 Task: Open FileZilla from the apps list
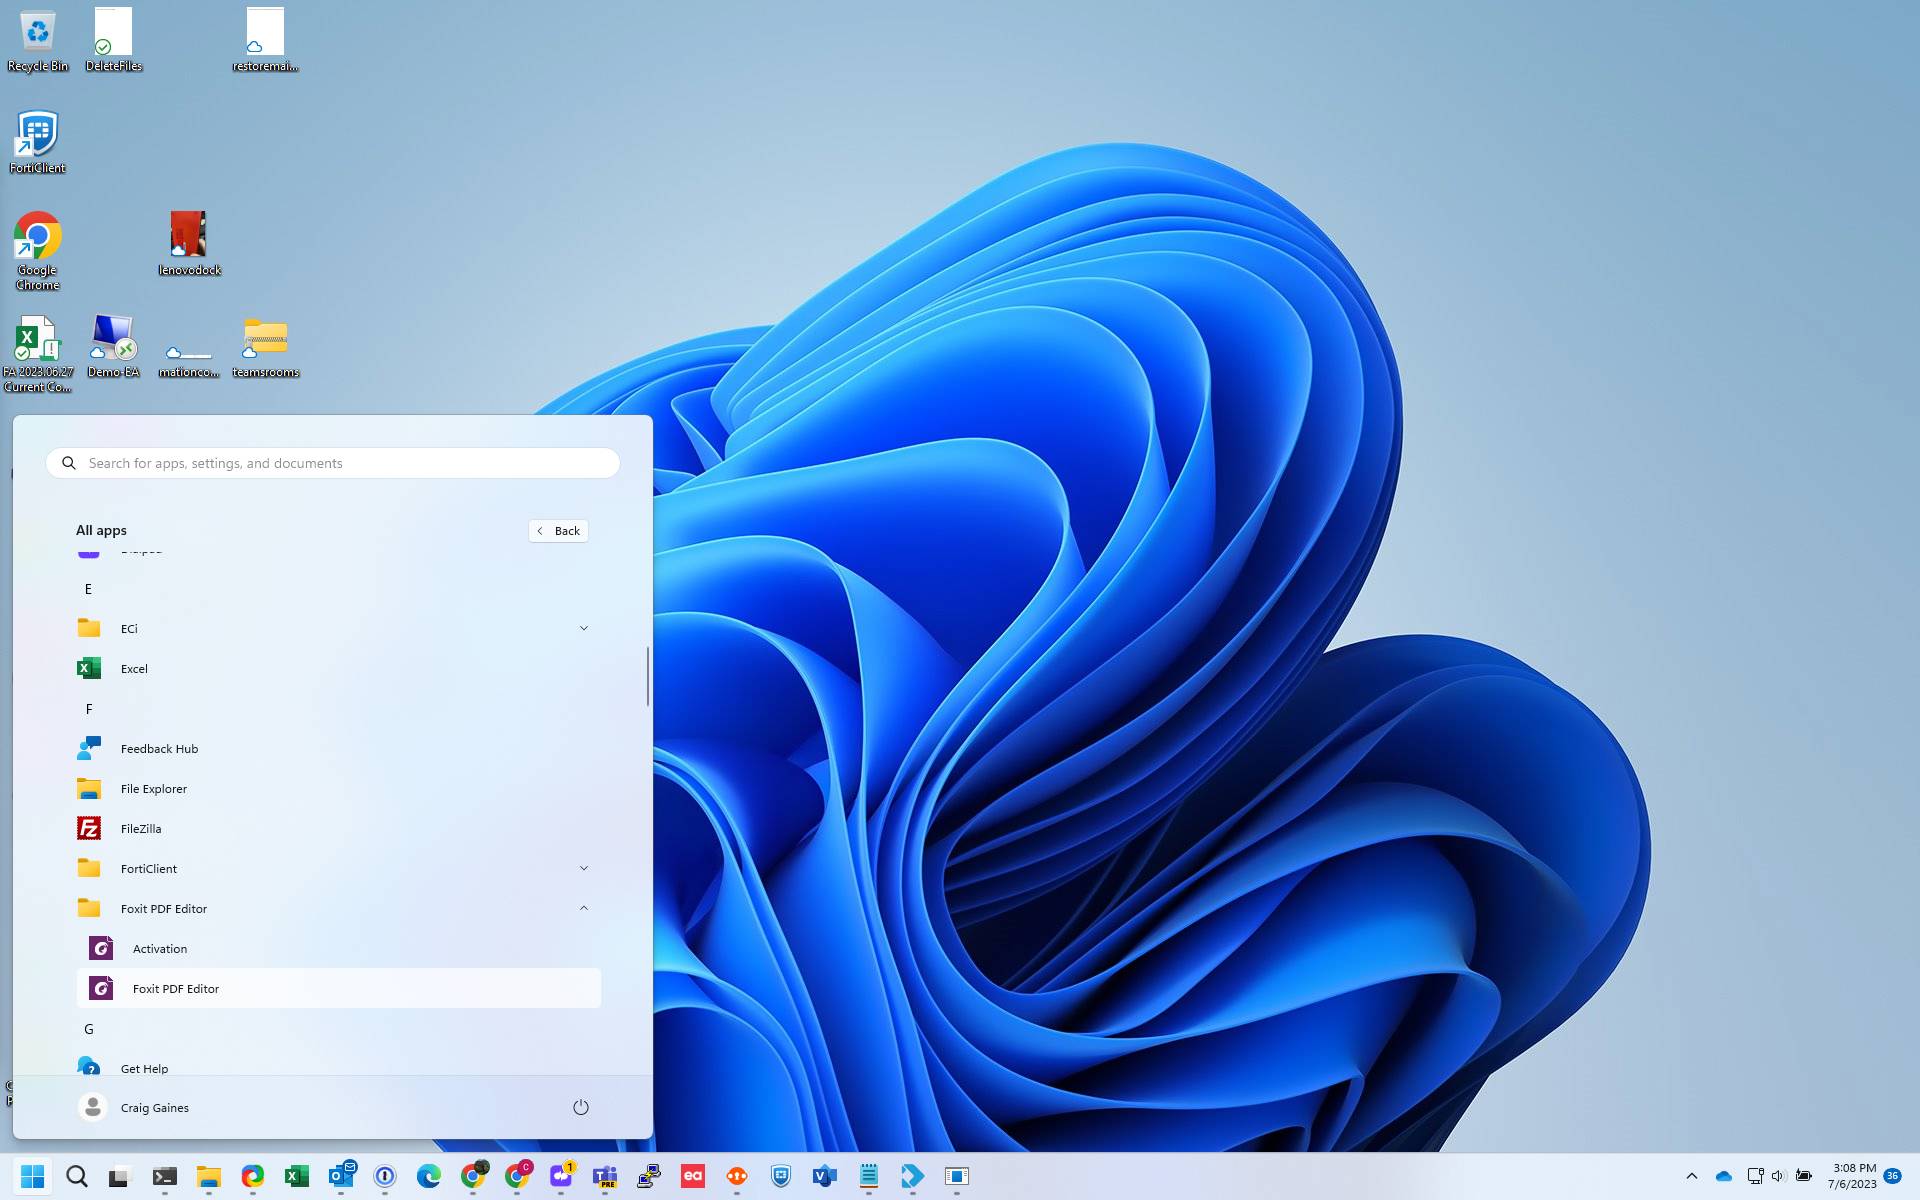142,828
